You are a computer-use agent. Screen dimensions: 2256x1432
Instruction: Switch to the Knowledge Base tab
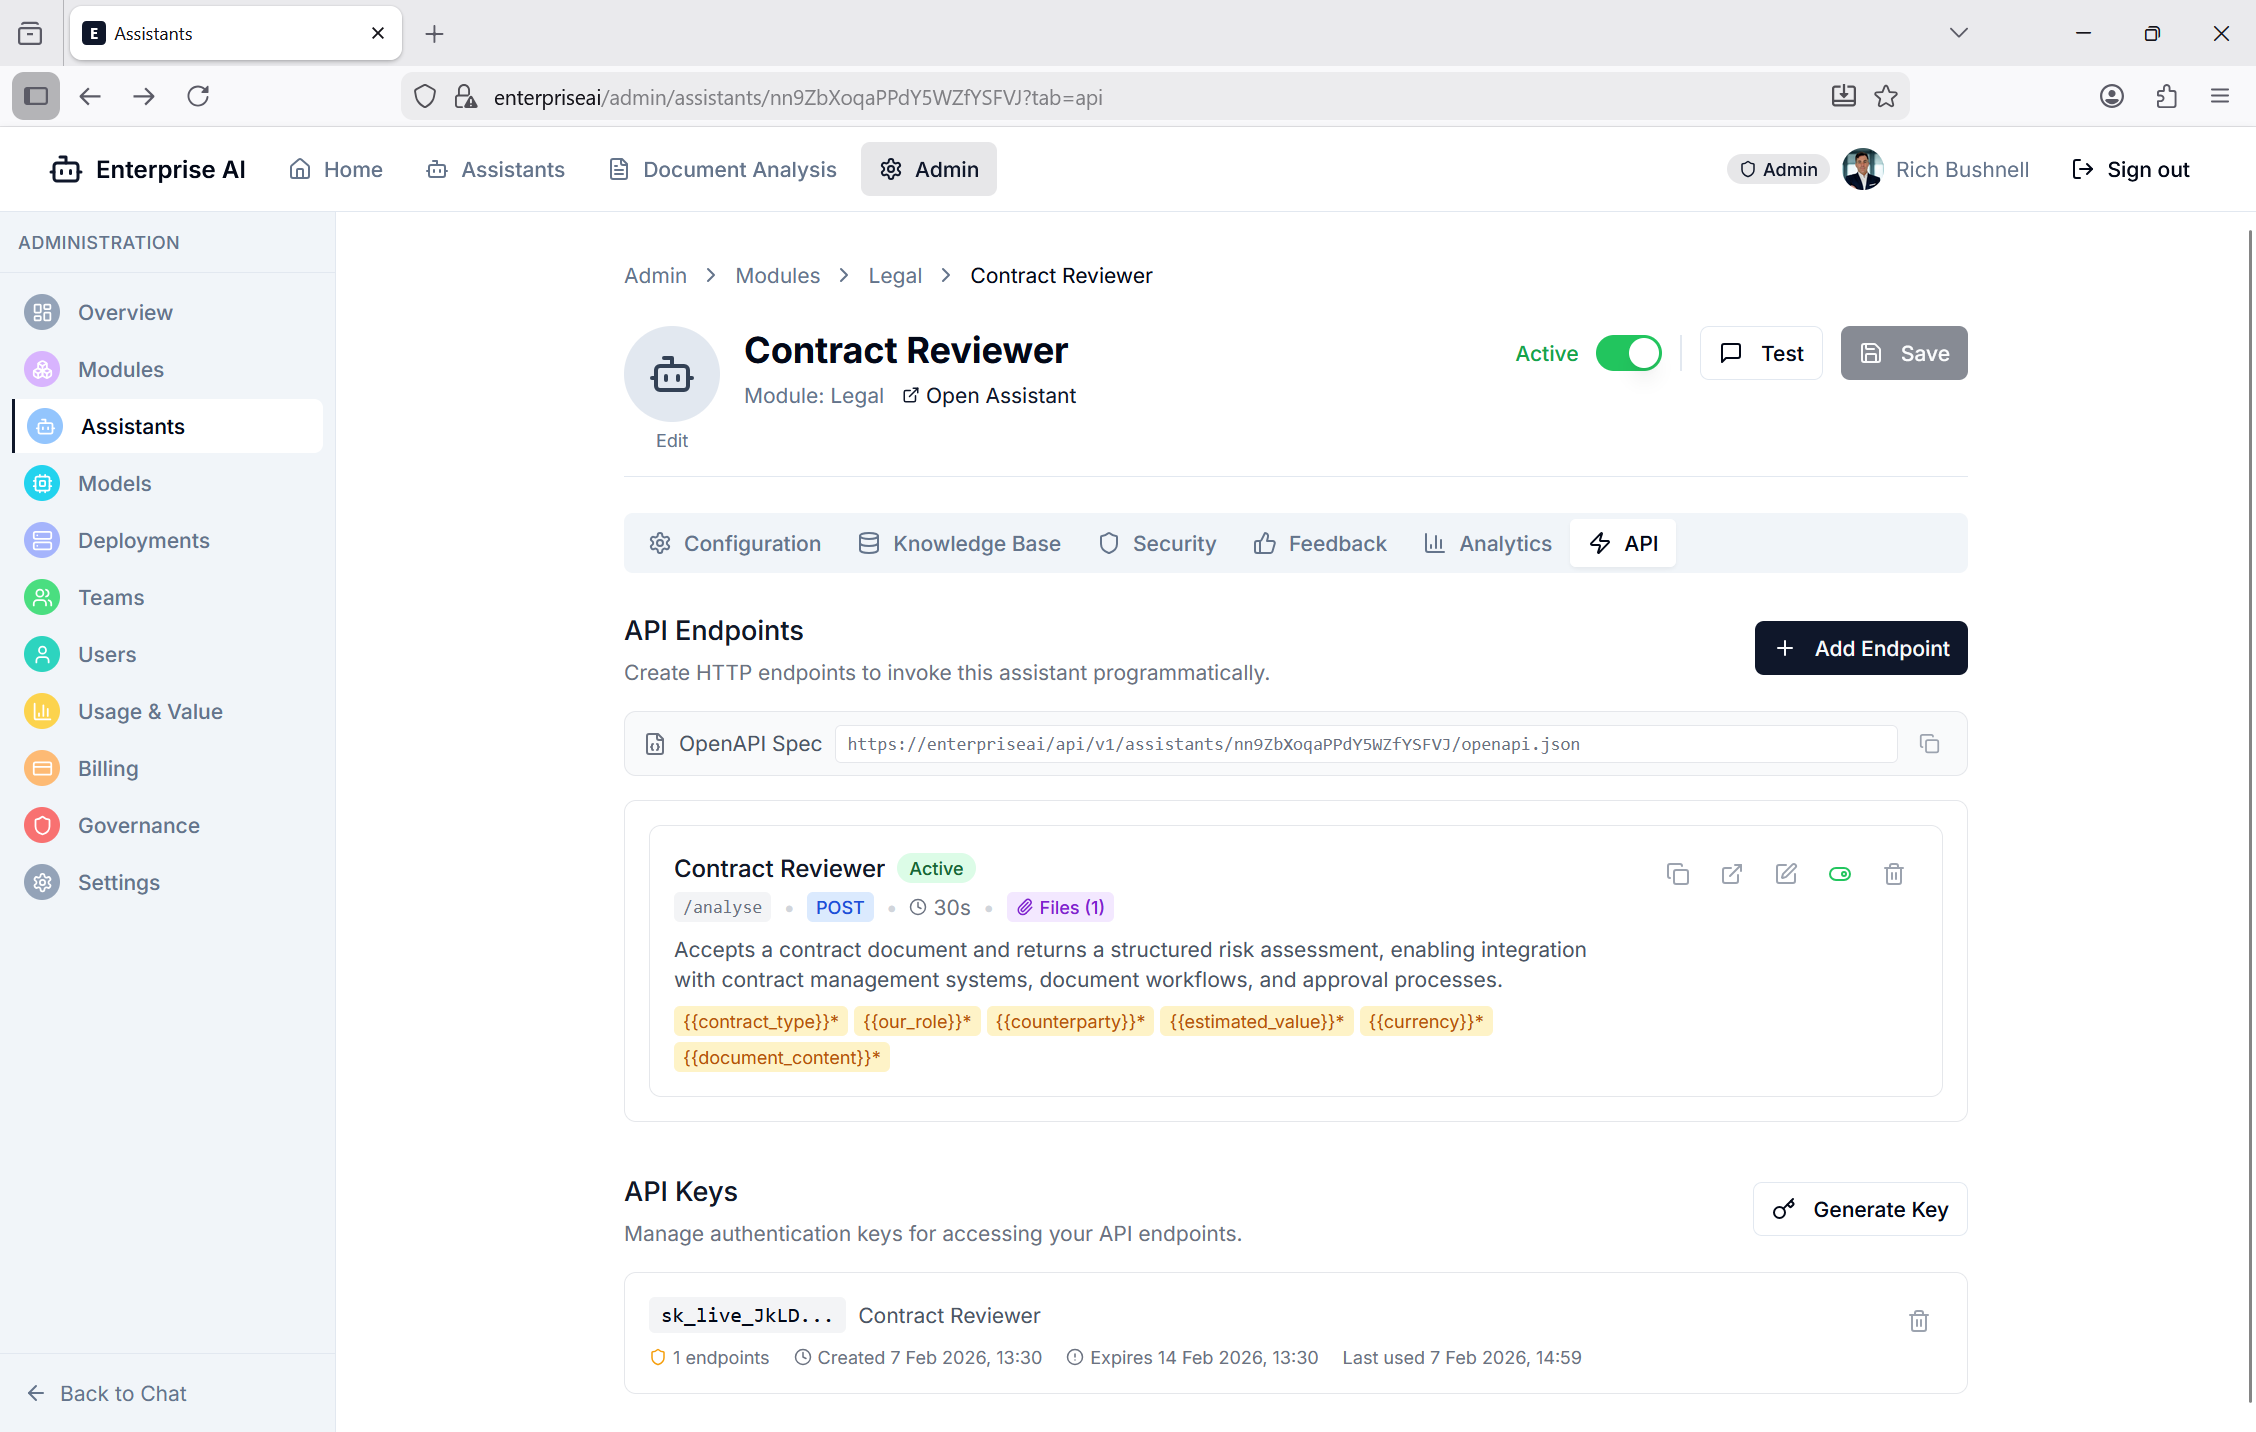click(959, 543)
